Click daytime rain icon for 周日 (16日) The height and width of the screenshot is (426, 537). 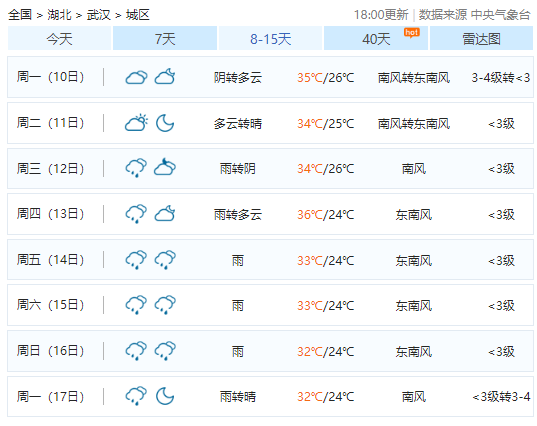136,351
